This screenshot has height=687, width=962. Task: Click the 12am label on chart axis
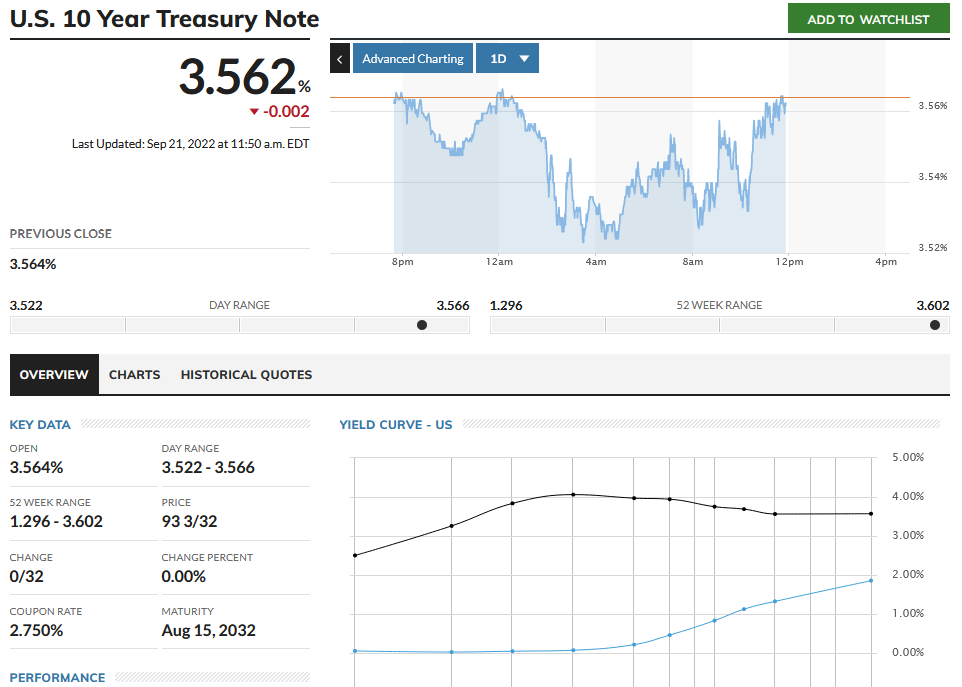tap(499, 262)
